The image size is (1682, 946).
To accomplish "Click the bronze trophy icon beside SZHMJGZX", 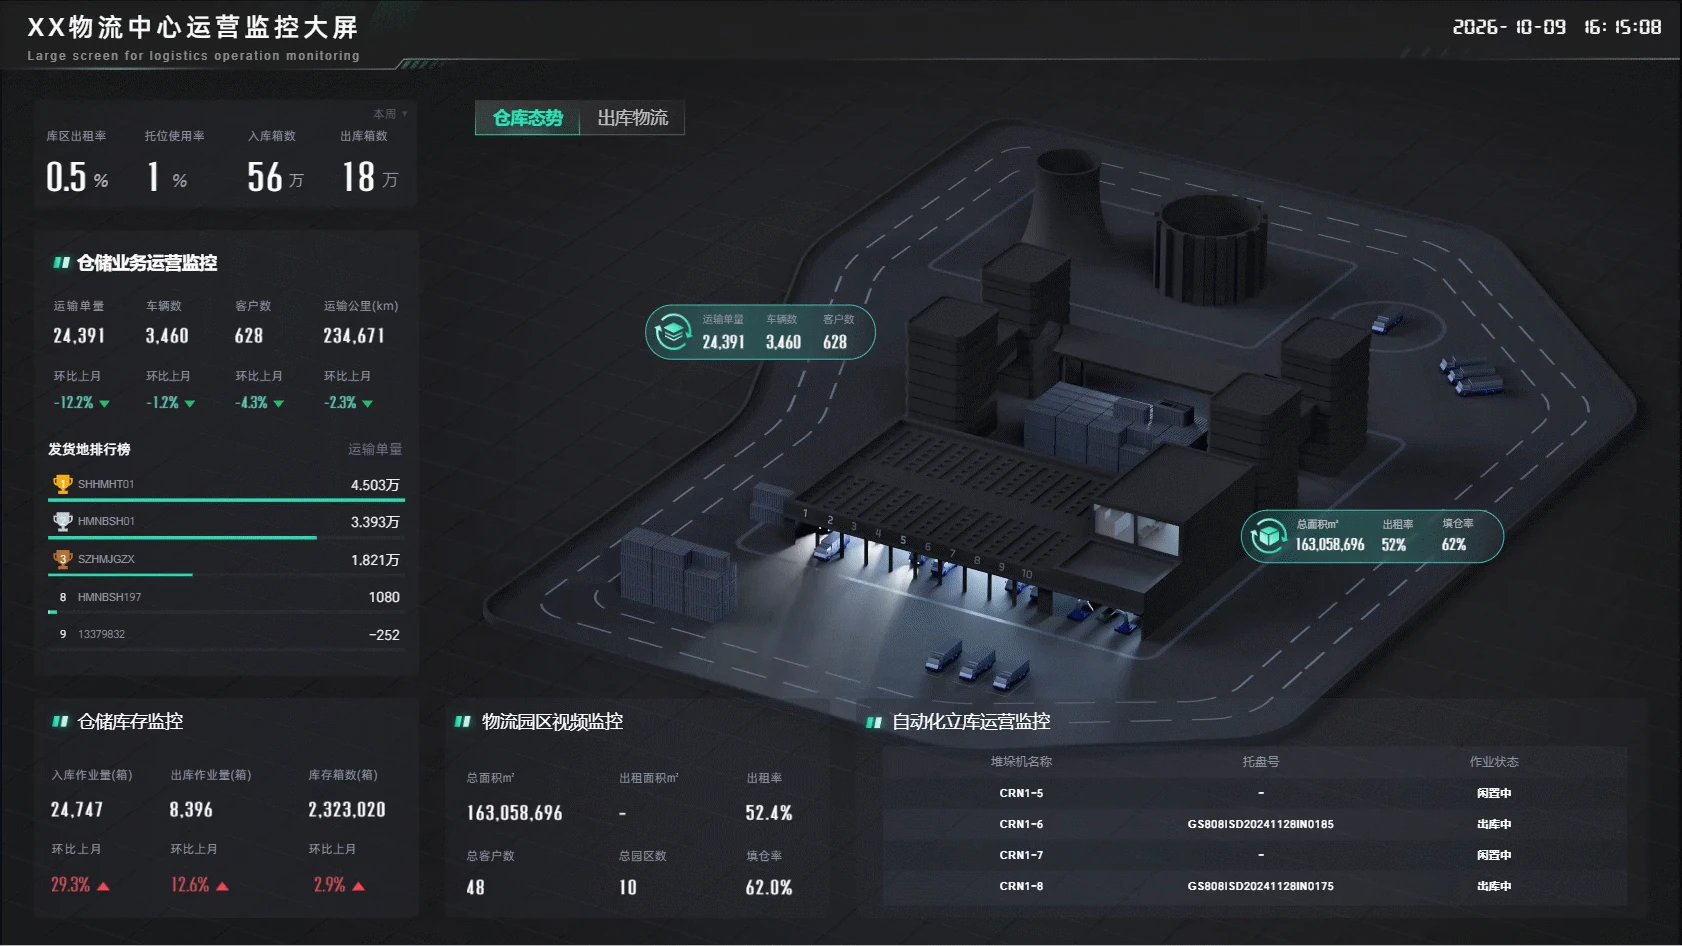I will coord(62,559).
